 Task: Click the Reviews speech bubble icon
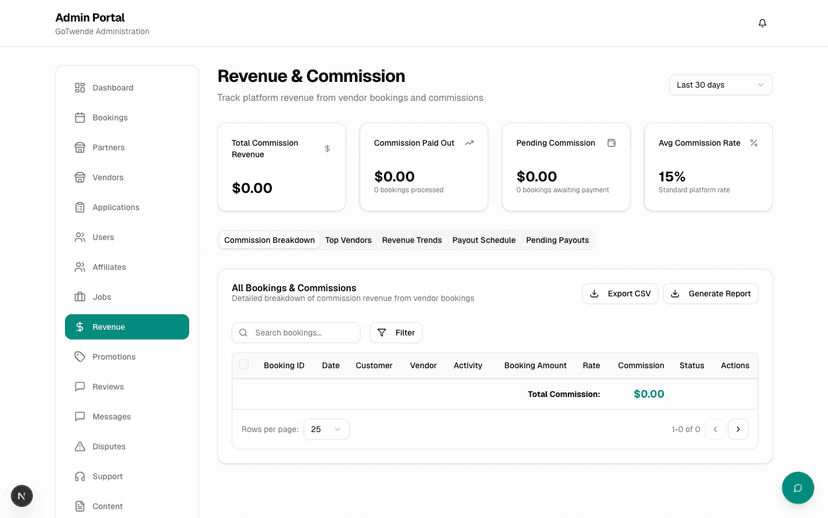(x=80, y=387)
